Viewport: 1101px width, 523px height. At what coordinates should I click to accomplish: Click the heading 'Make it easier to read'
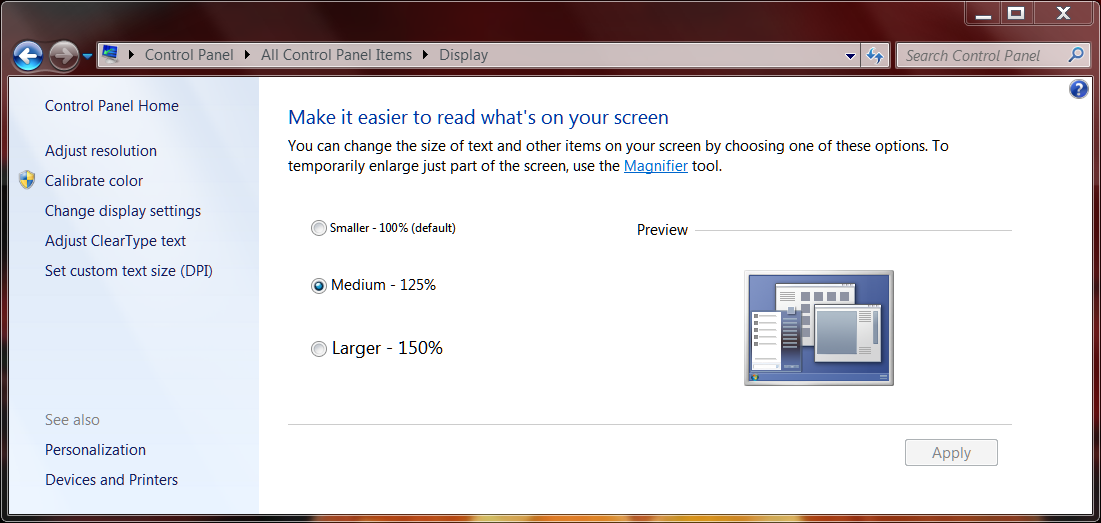(478, 117)
